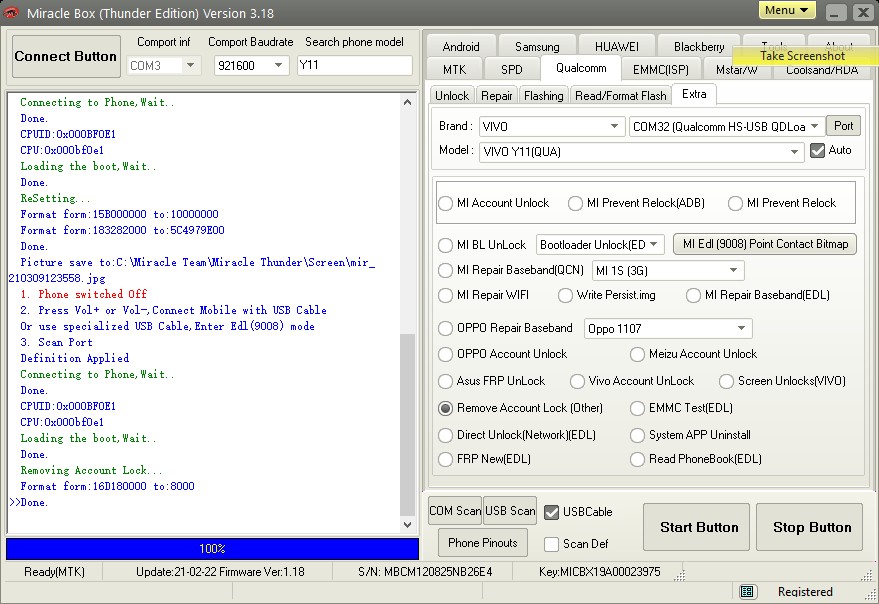The width and height of the screenshot is (879, 604).
Task: Click the Search phone model field
Action: point(354,65)
